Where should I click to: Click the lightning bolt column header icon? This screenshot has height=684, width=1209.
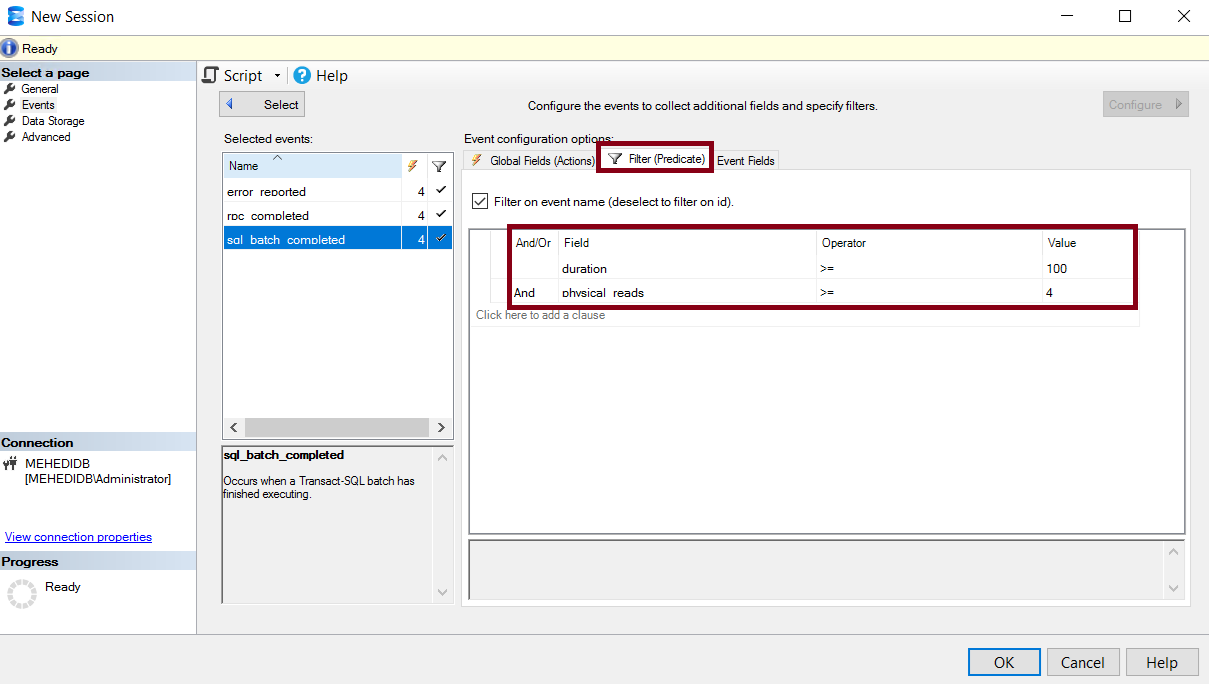pos(412,166)
